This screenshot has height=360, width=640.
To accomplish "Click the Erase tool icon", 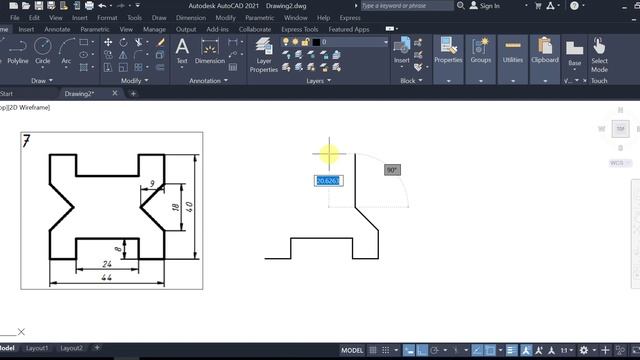I will click(160, 42).
